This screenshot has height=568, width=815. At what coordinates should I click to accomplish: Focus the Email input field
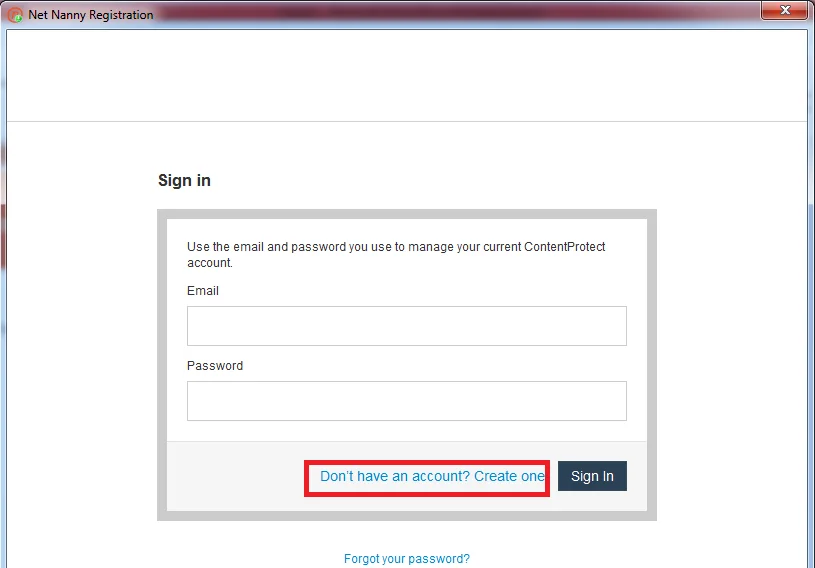406,326
